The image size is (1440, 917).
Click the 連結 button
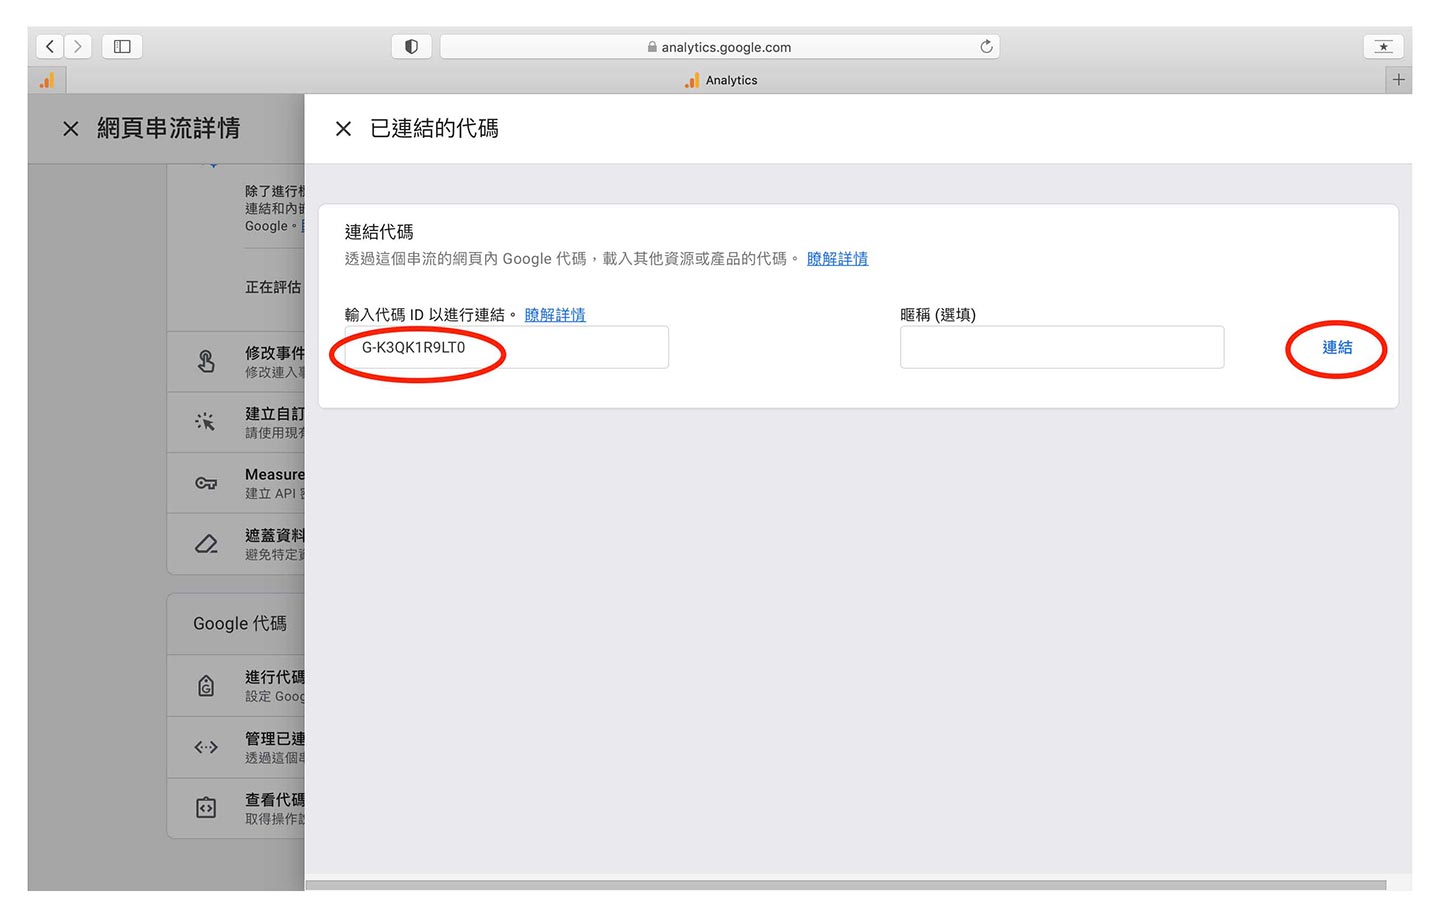click(1336, 348)
